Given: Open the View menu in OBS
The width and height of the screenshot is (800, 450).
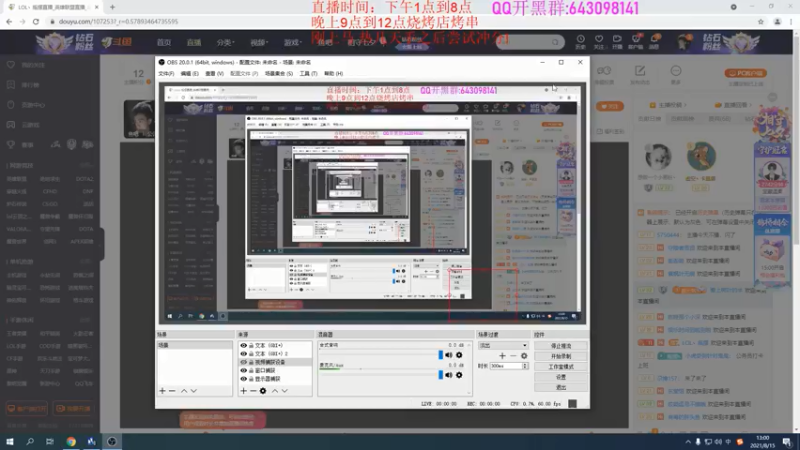Looking at the screenshot, I should (x=214, y=73).
